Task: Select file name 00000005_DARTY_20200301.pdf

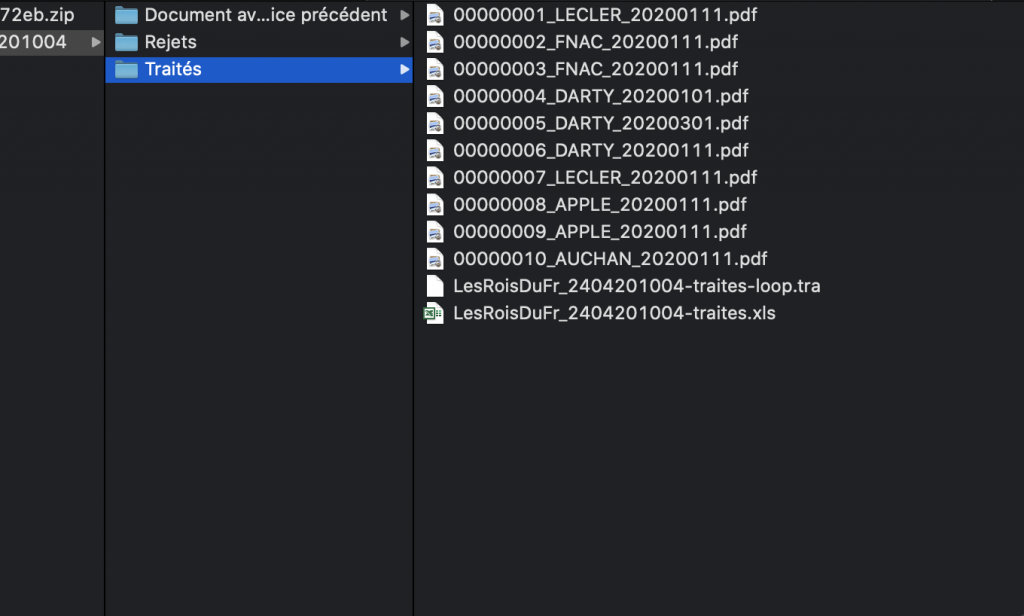Action: point(601,123)
